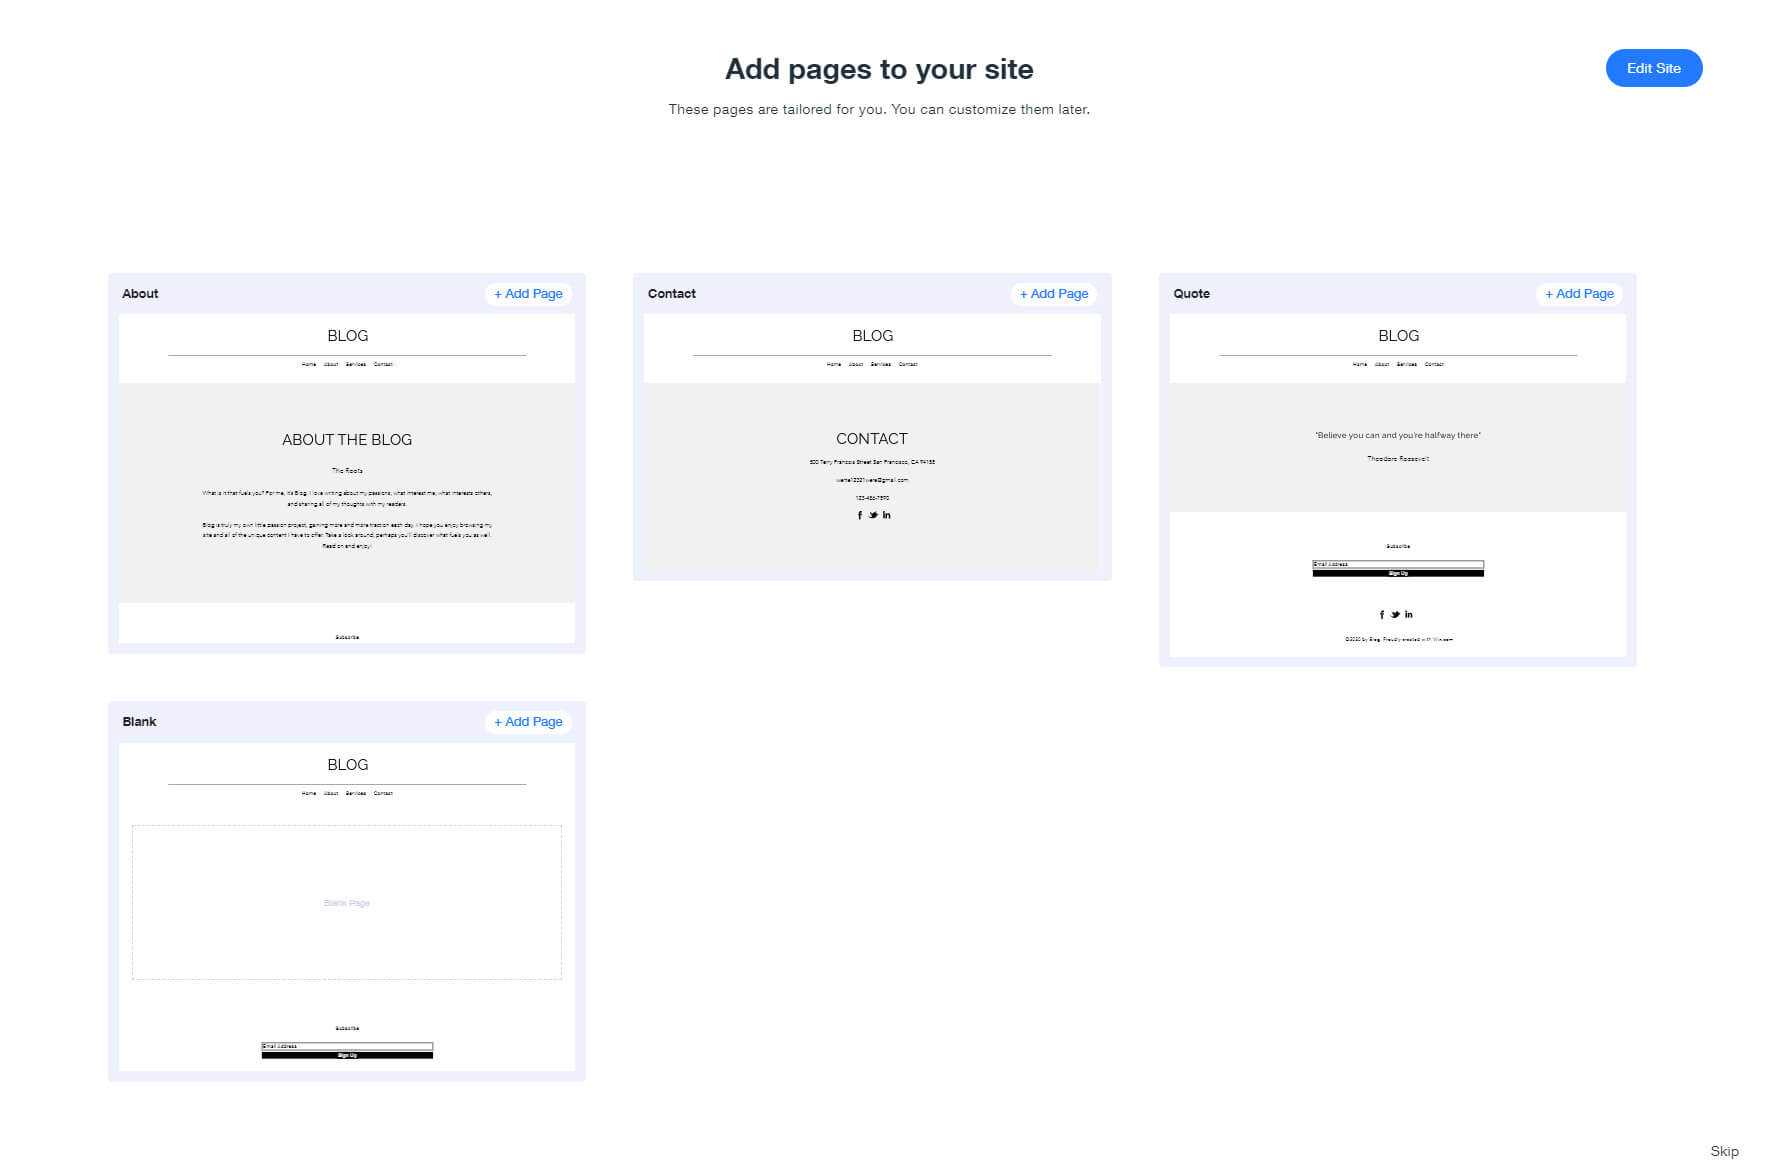
Task: Select the LinkedIn icon in the Quote footer
Action: click(x=1409, y=614)
